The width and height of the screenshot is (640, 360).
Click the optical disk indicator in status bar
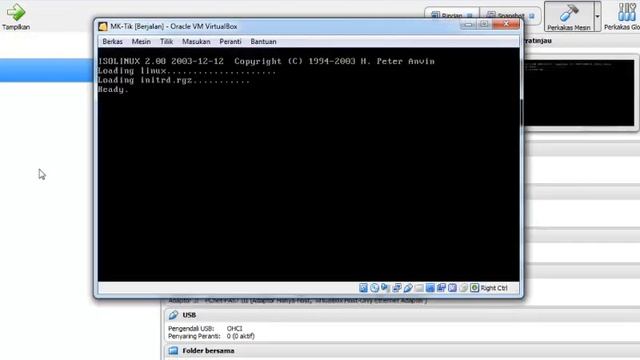pyautogui.click(x=374, y=288)
